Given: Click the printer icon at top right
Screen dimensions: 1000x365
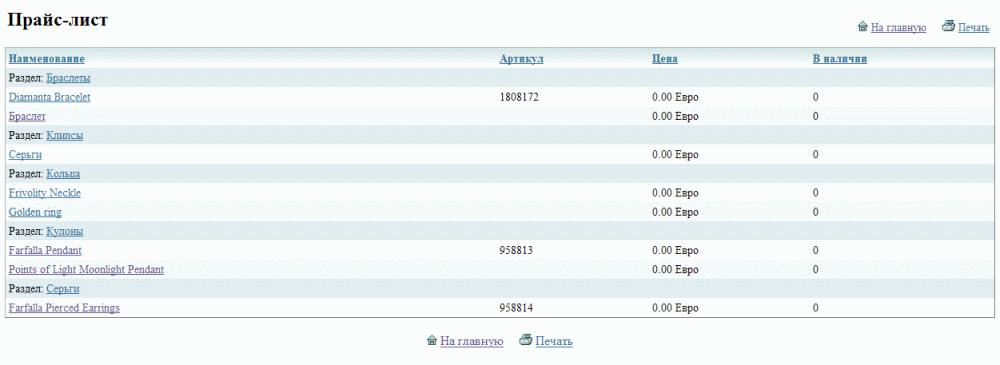Looking at the screenshot, I should 948,26.
